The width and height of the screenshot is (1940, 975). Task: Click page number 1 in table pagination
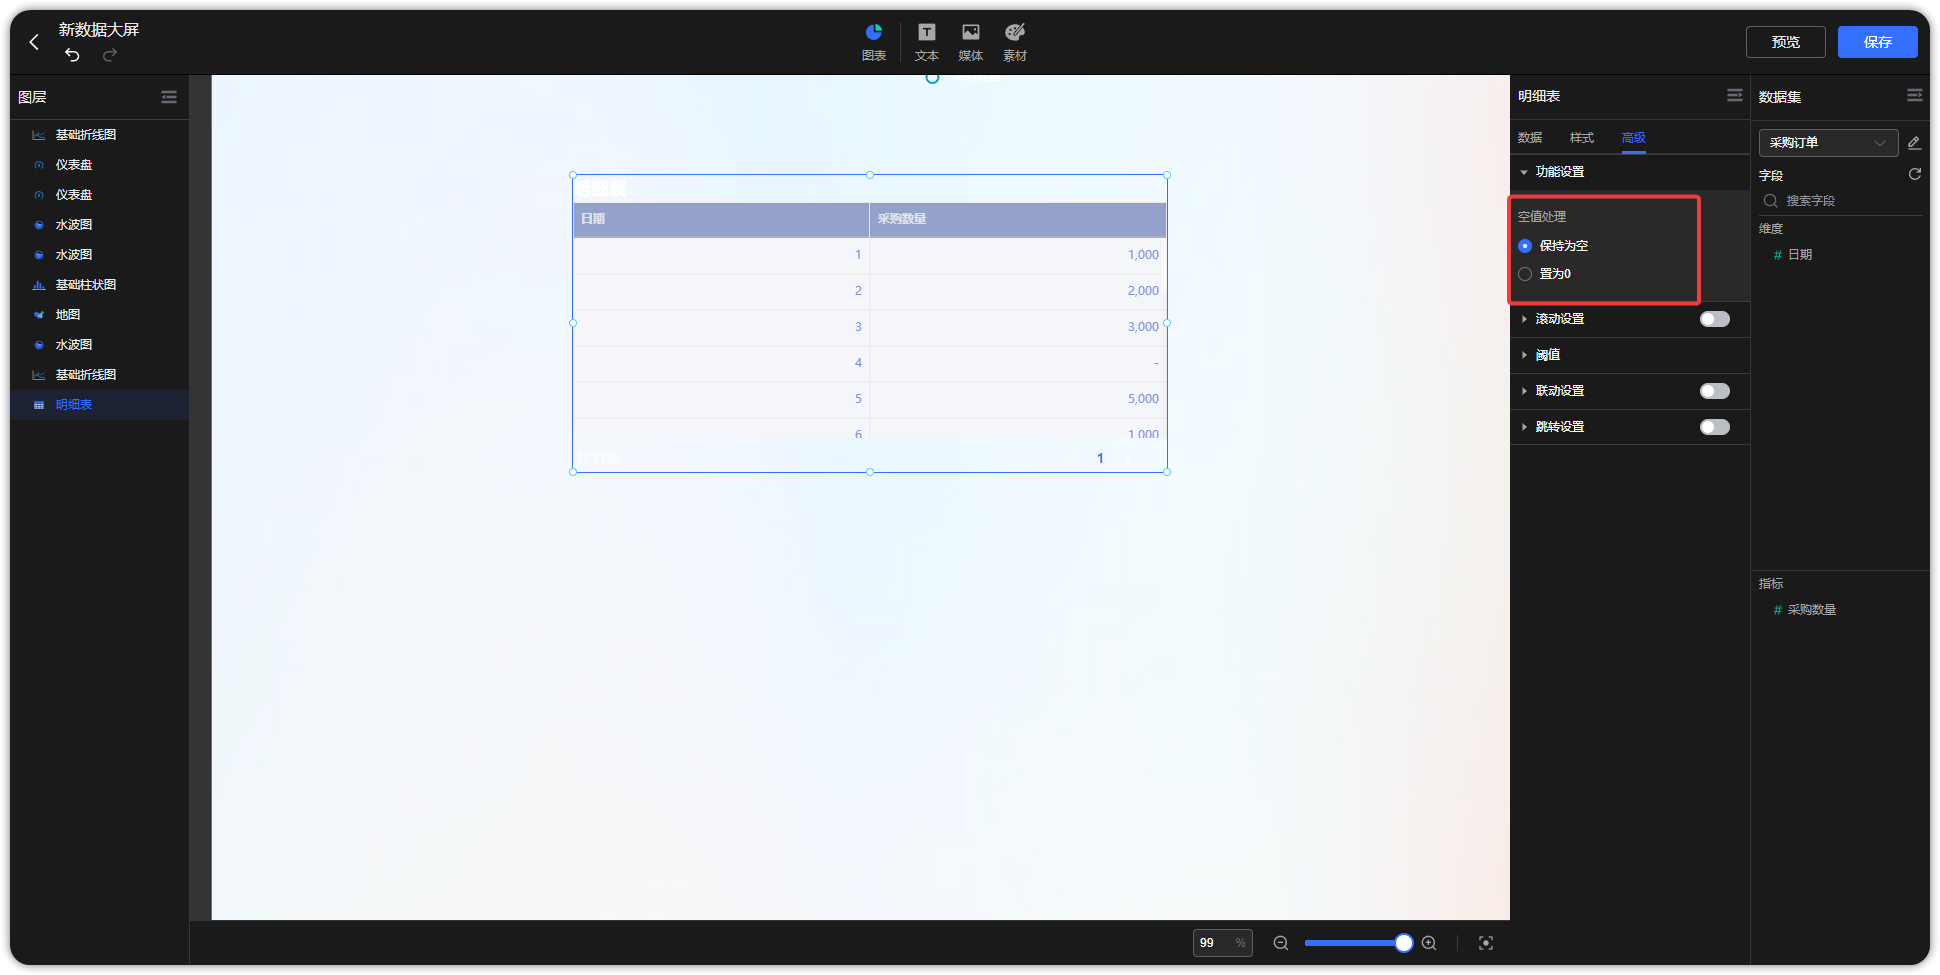[1100, 459]
